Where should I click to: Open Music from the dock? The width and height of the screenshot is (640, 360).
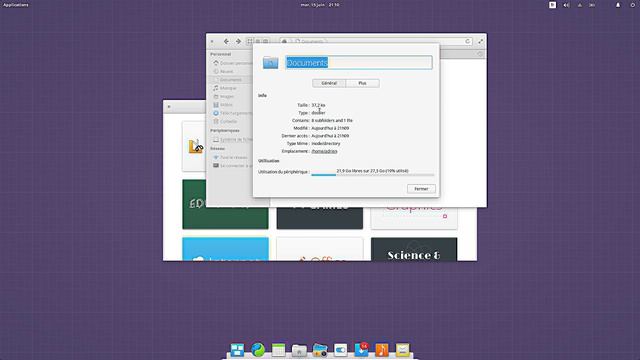[382, 350]
